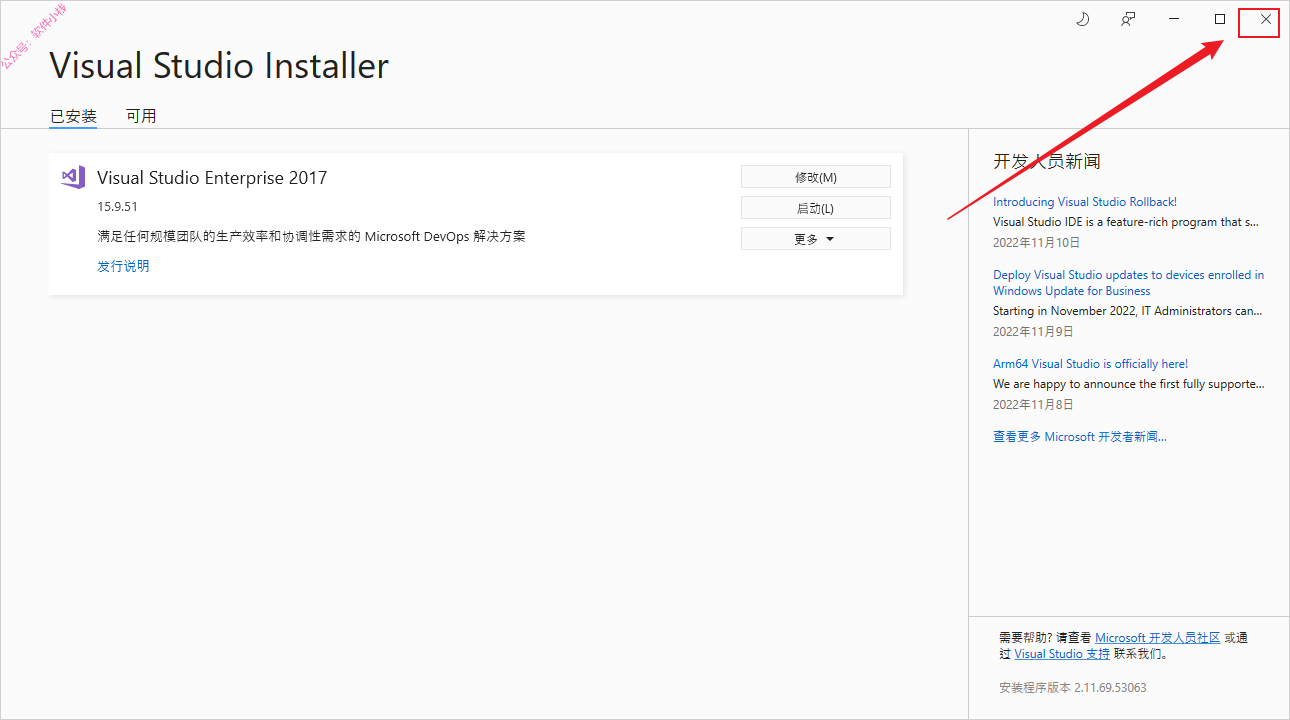This screenshot has height=720, width=1290.
Task: Click the Visual Studio purple logo icon
Action: [x=73, y=177]
